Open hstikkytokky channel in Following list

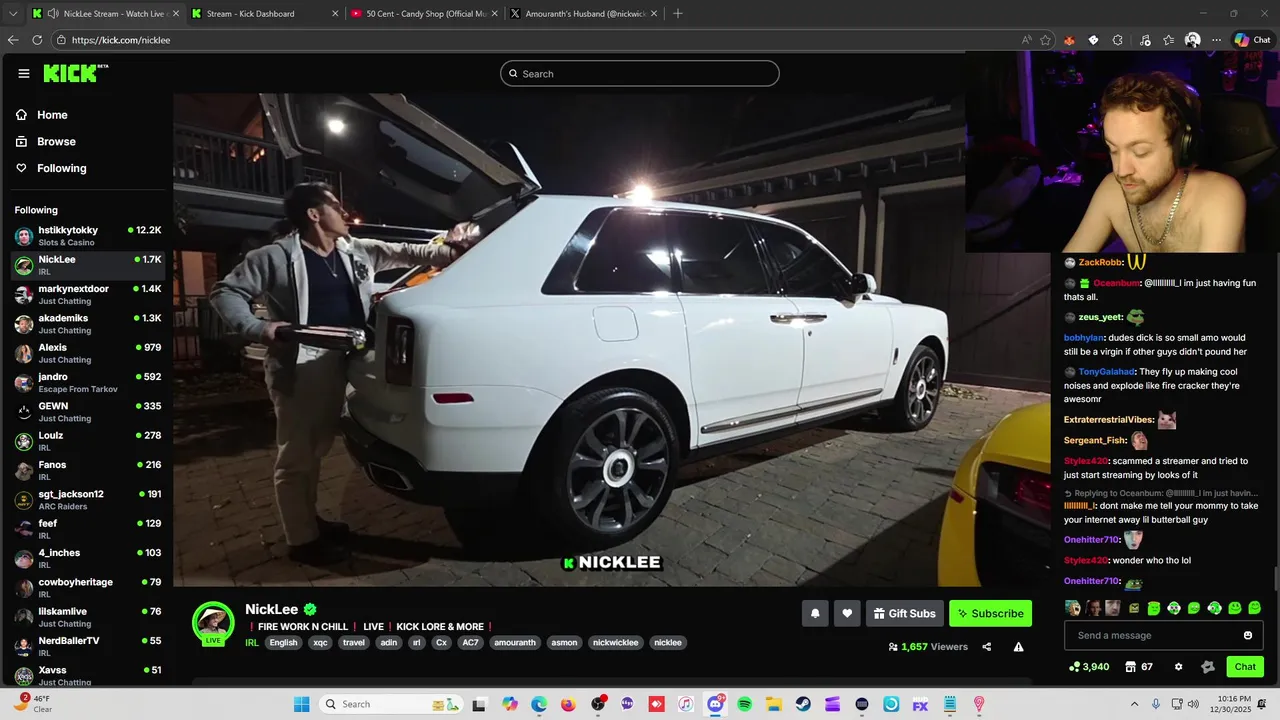coord(88,236)
